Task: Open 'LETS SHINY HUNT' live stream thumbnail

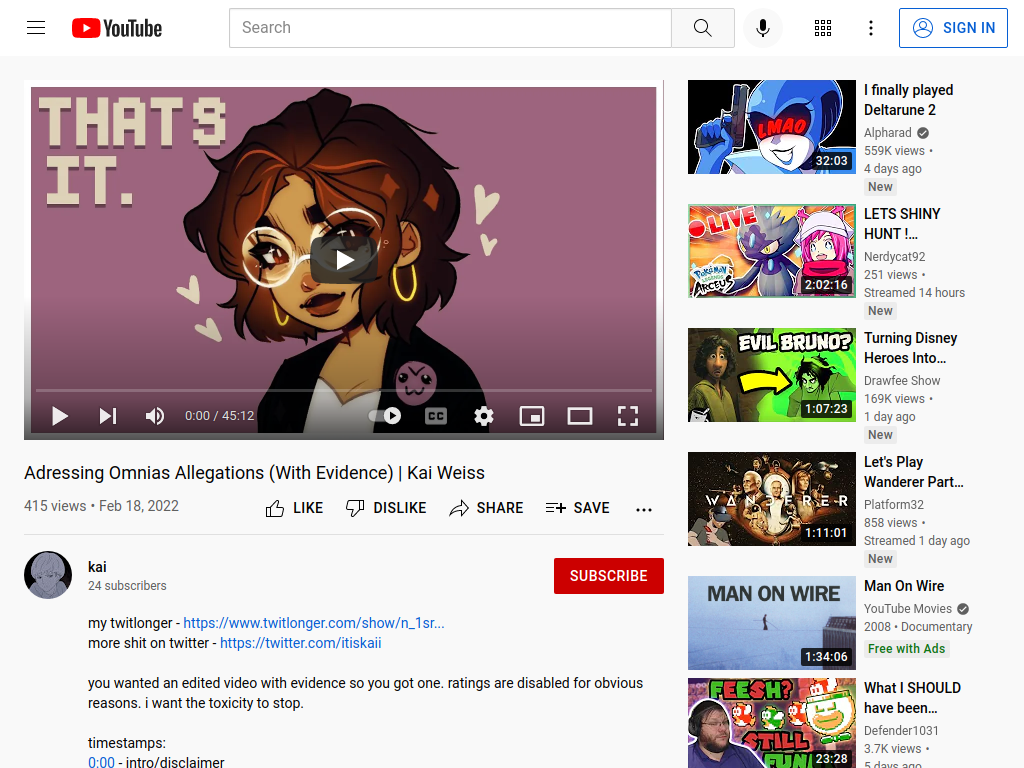Action: coord(772,251)
